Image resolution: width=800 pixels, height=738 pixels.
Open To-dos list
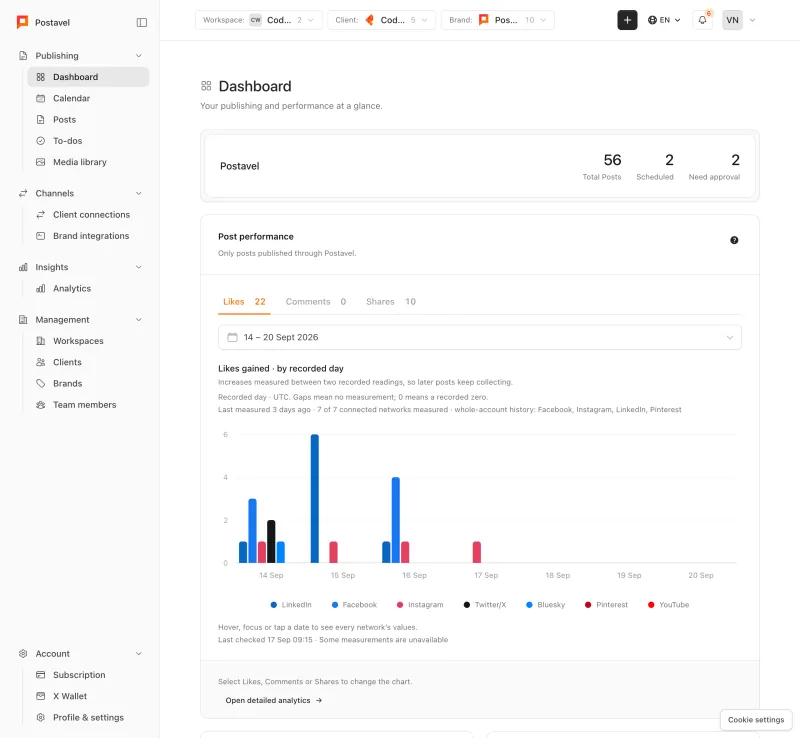88,141
